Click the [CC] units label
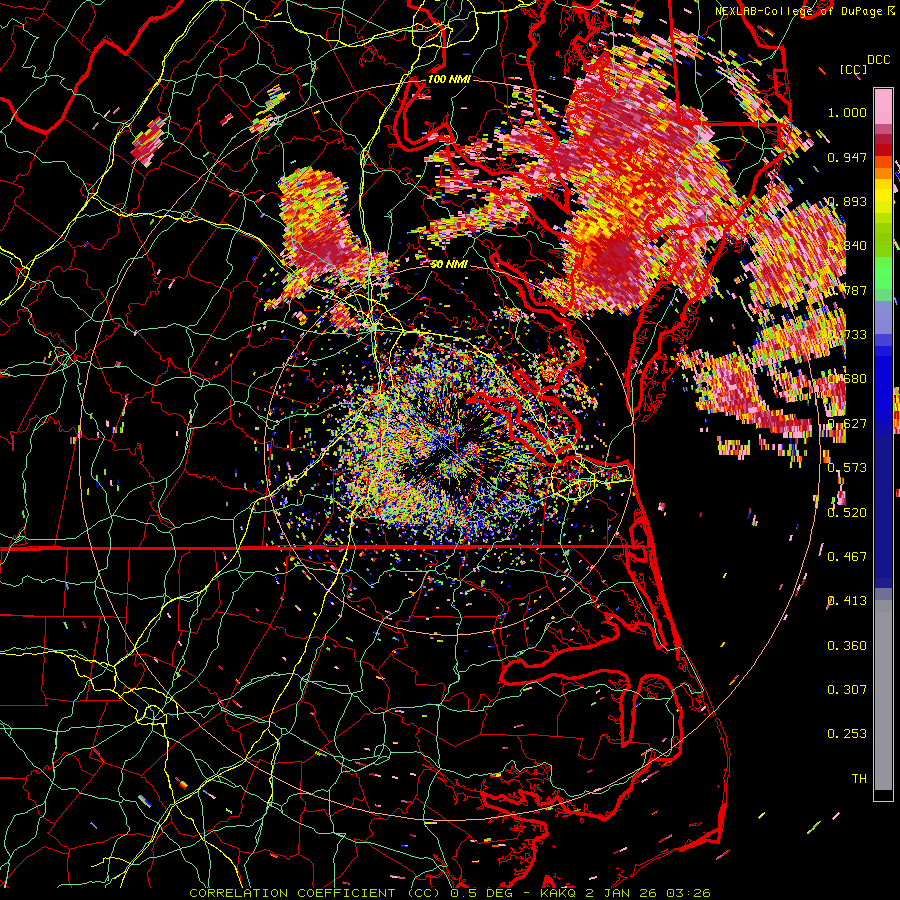This screenshot has width=900, height=900. pyautogui.click(x=854, y=69)
